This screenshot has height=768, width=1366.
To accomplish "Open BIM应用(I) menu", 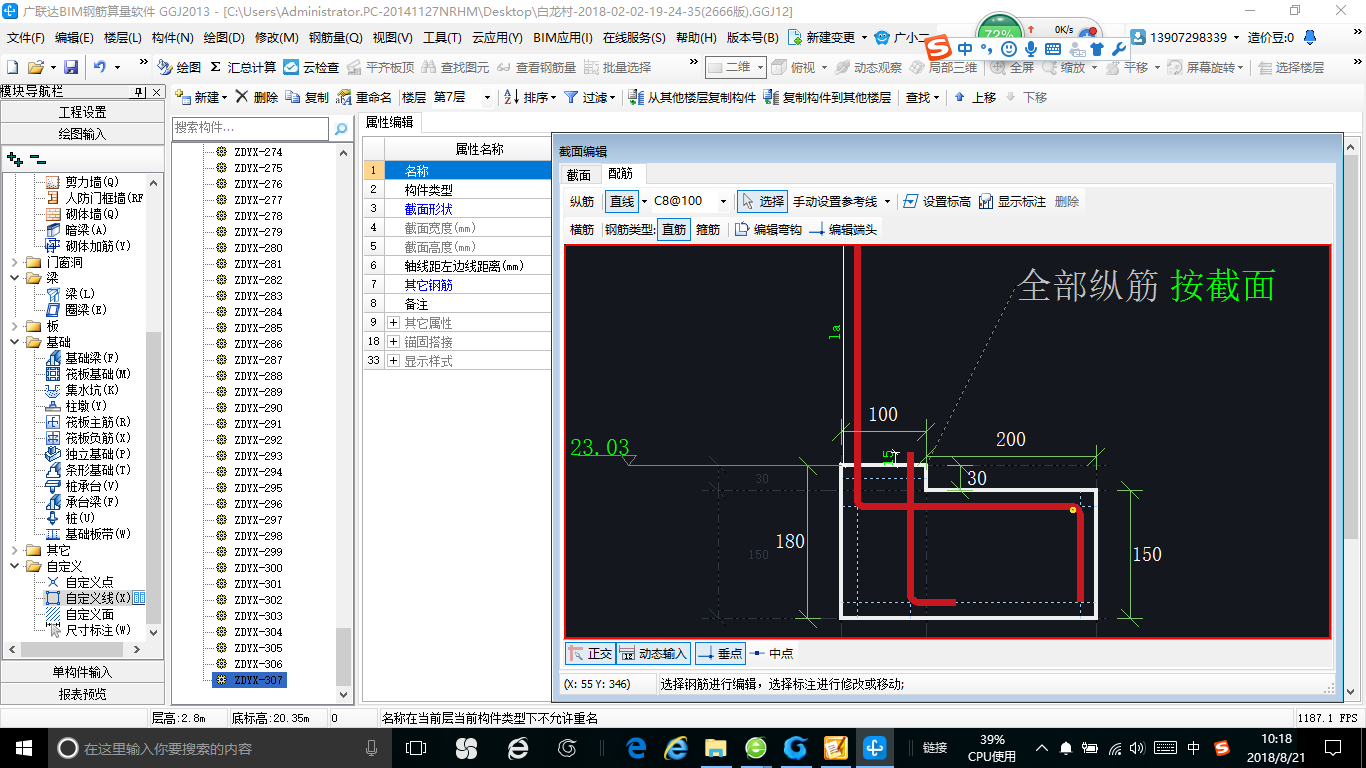I will point(563,38).
